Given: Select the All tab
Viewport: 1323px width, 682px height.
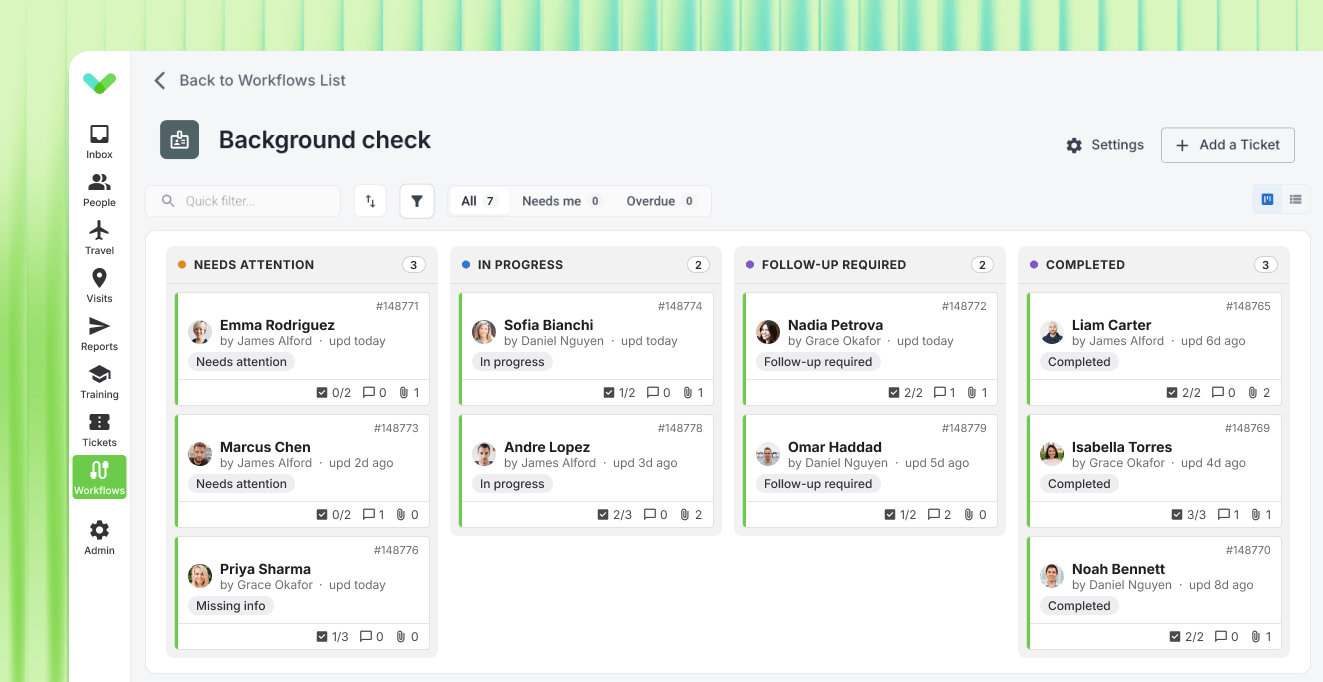Looking at the screenshot, I should [479, 201].
